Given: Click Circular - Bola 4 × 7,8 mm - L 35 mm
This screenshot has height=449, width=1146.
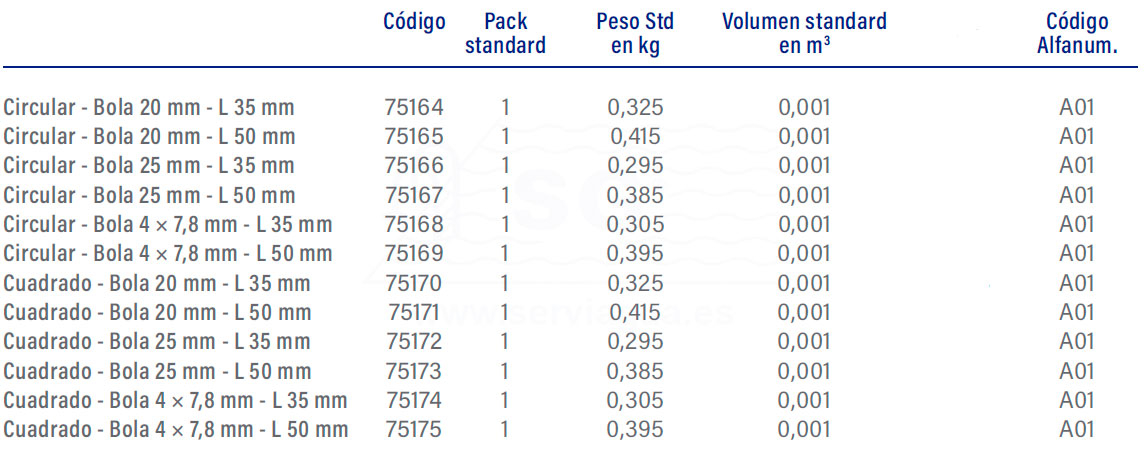Looking at the screenshot, I should click(x=168, y=225).
